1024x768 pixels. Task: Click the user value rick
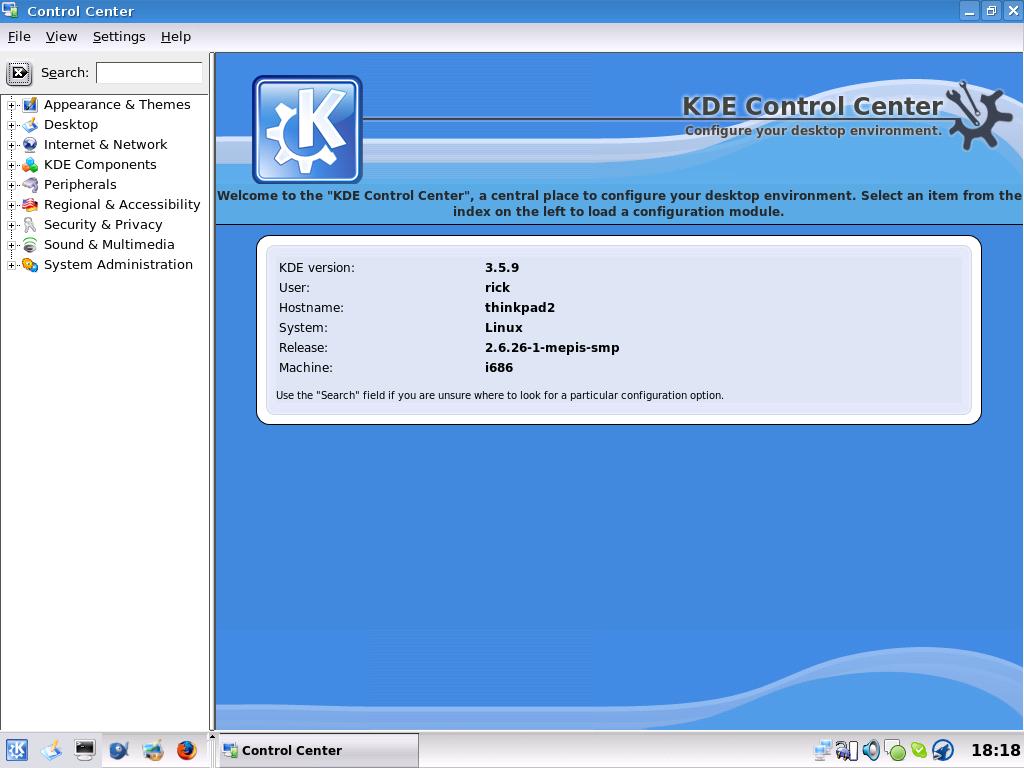coord(497,287)
